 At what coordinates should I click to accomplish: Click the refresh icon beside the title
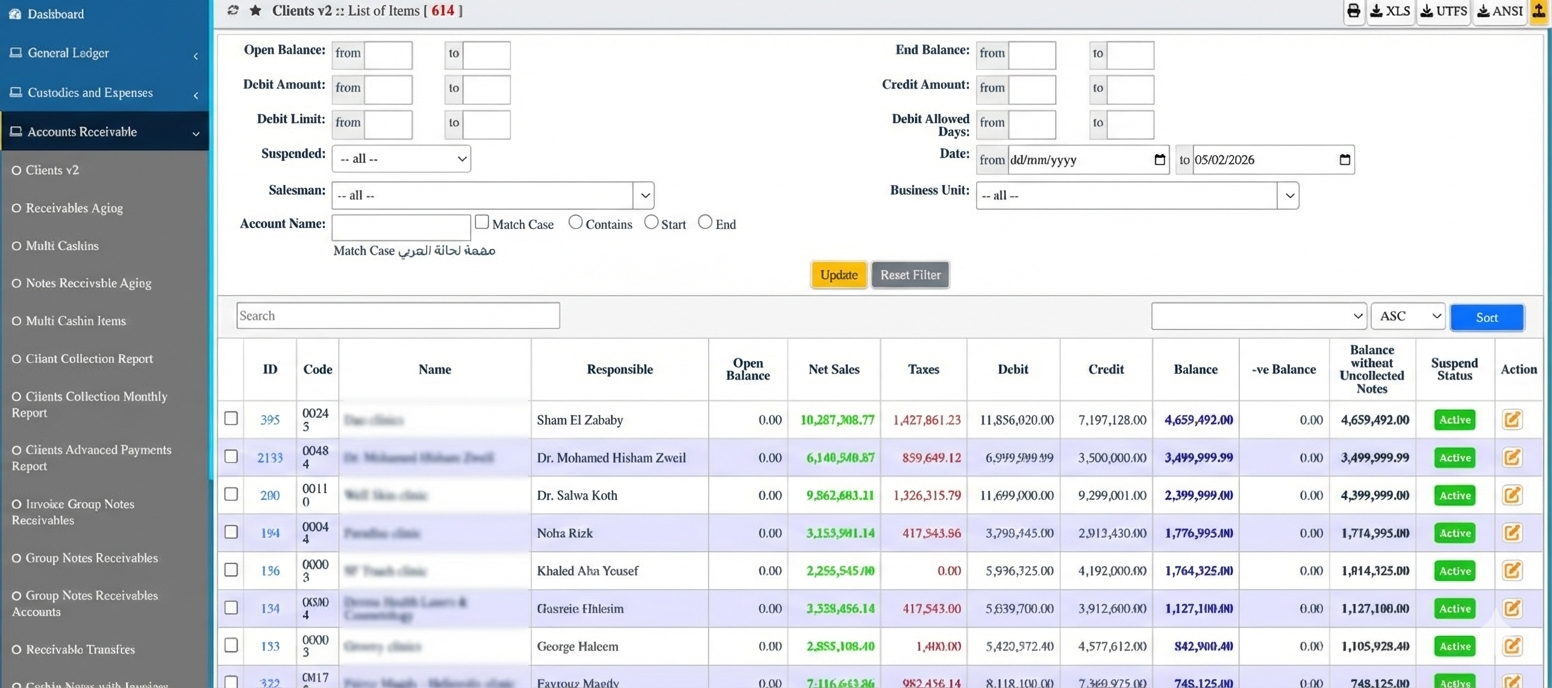click(233, 11)
